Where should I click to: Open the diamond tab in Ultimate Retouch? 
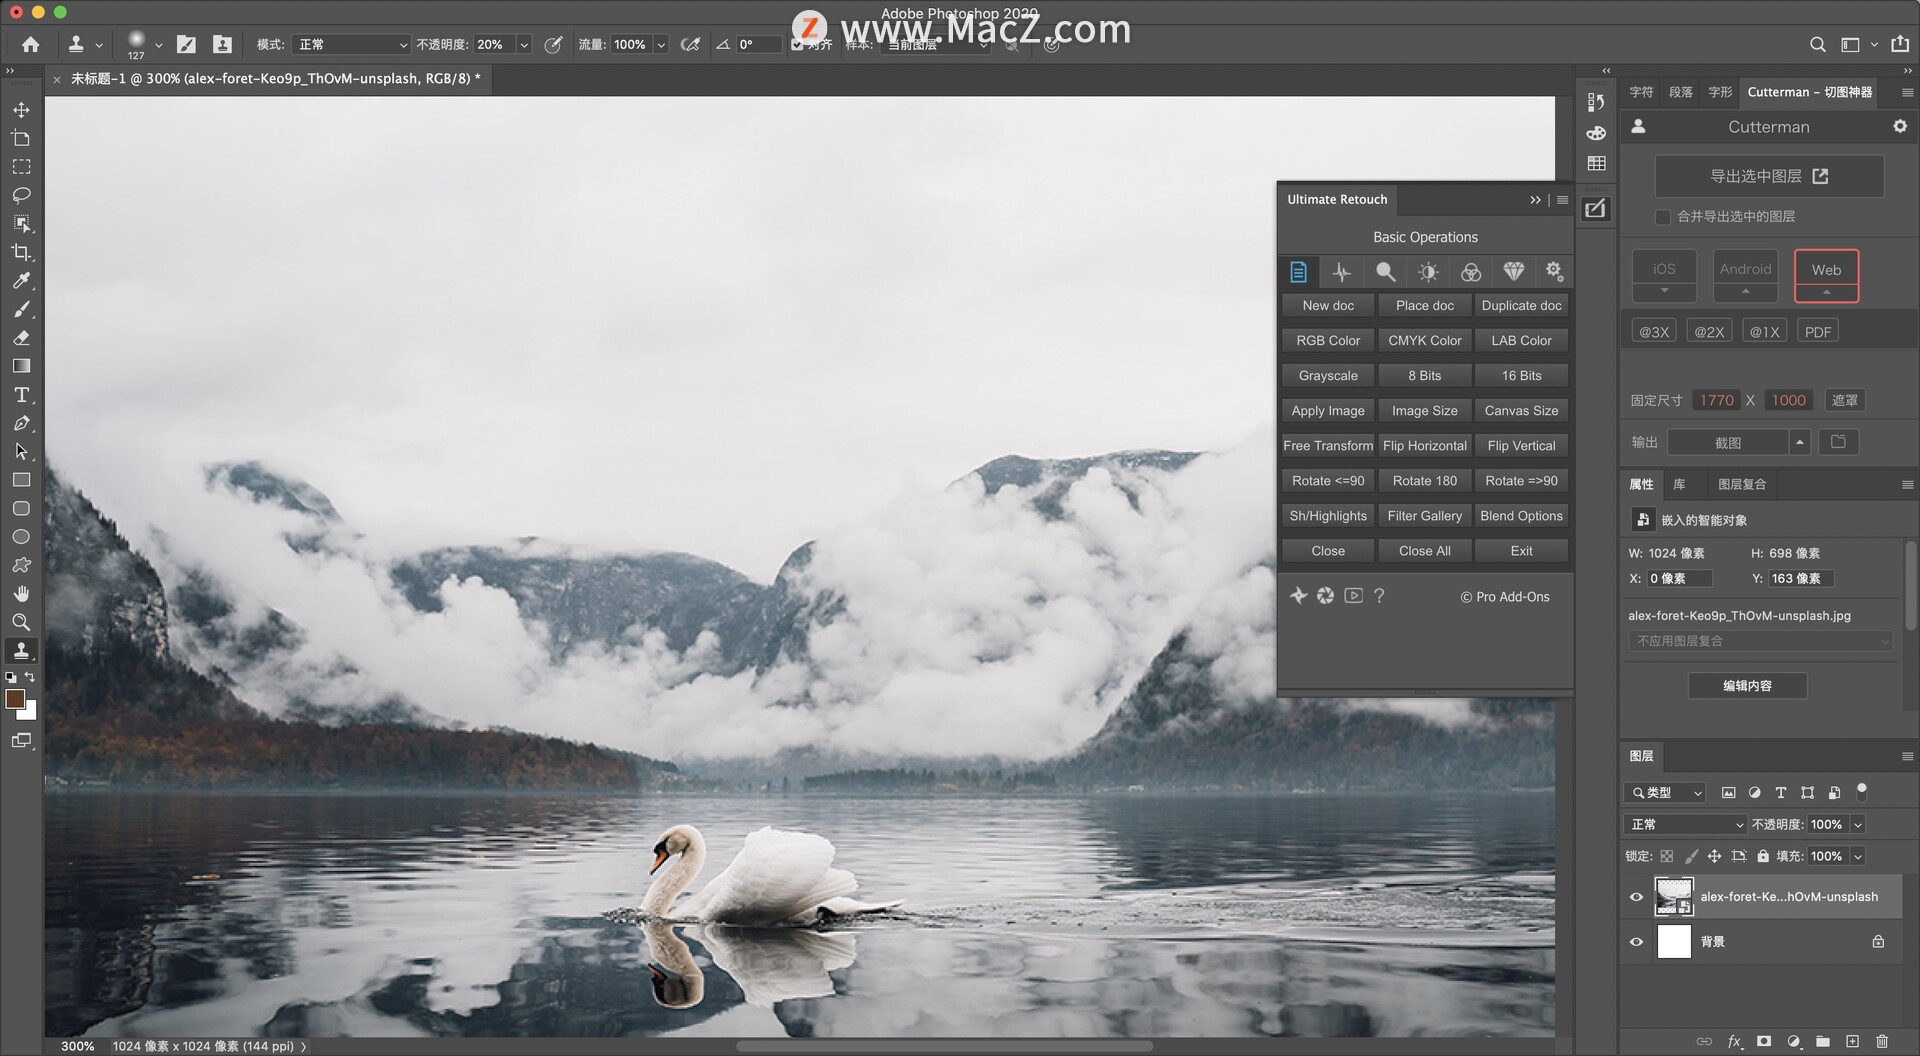tap(1513, 271)
